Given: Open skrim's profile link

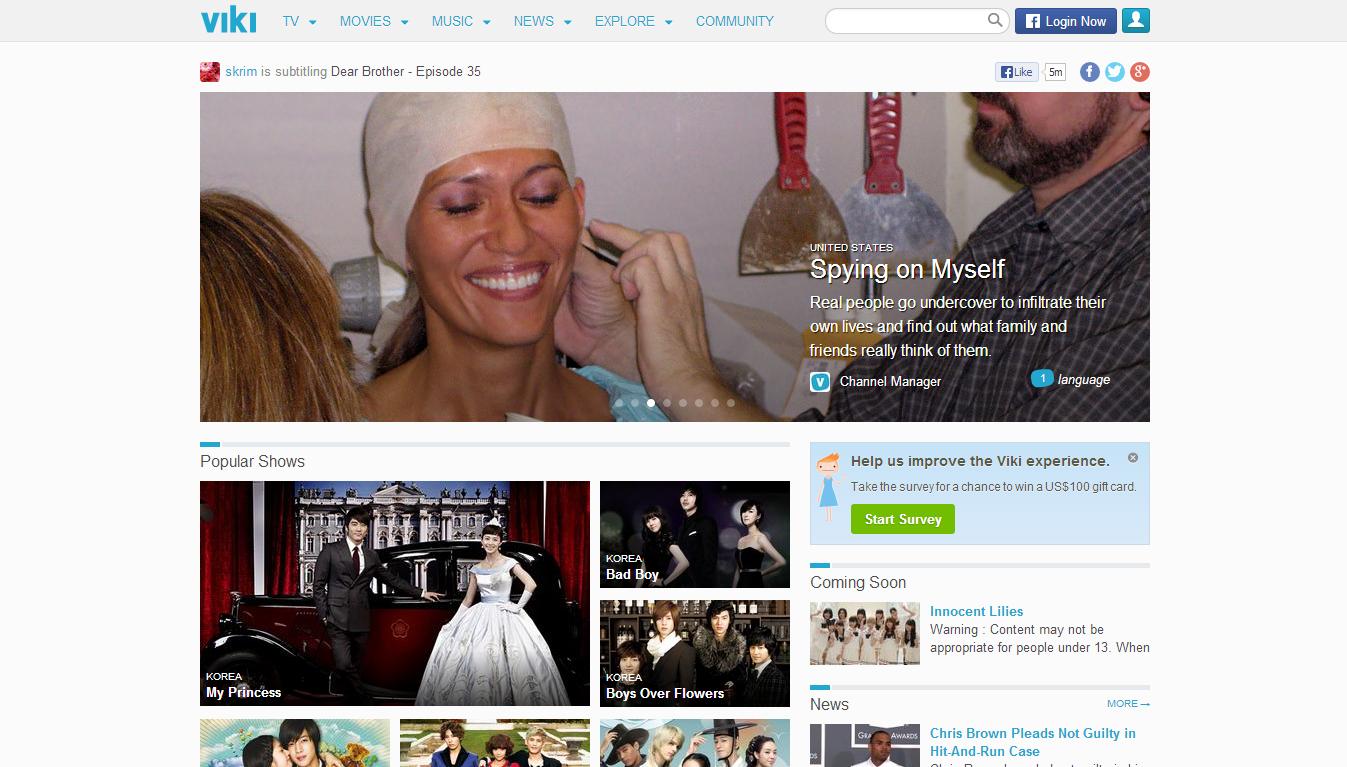Looking at the screenshot, I should 241,72.
